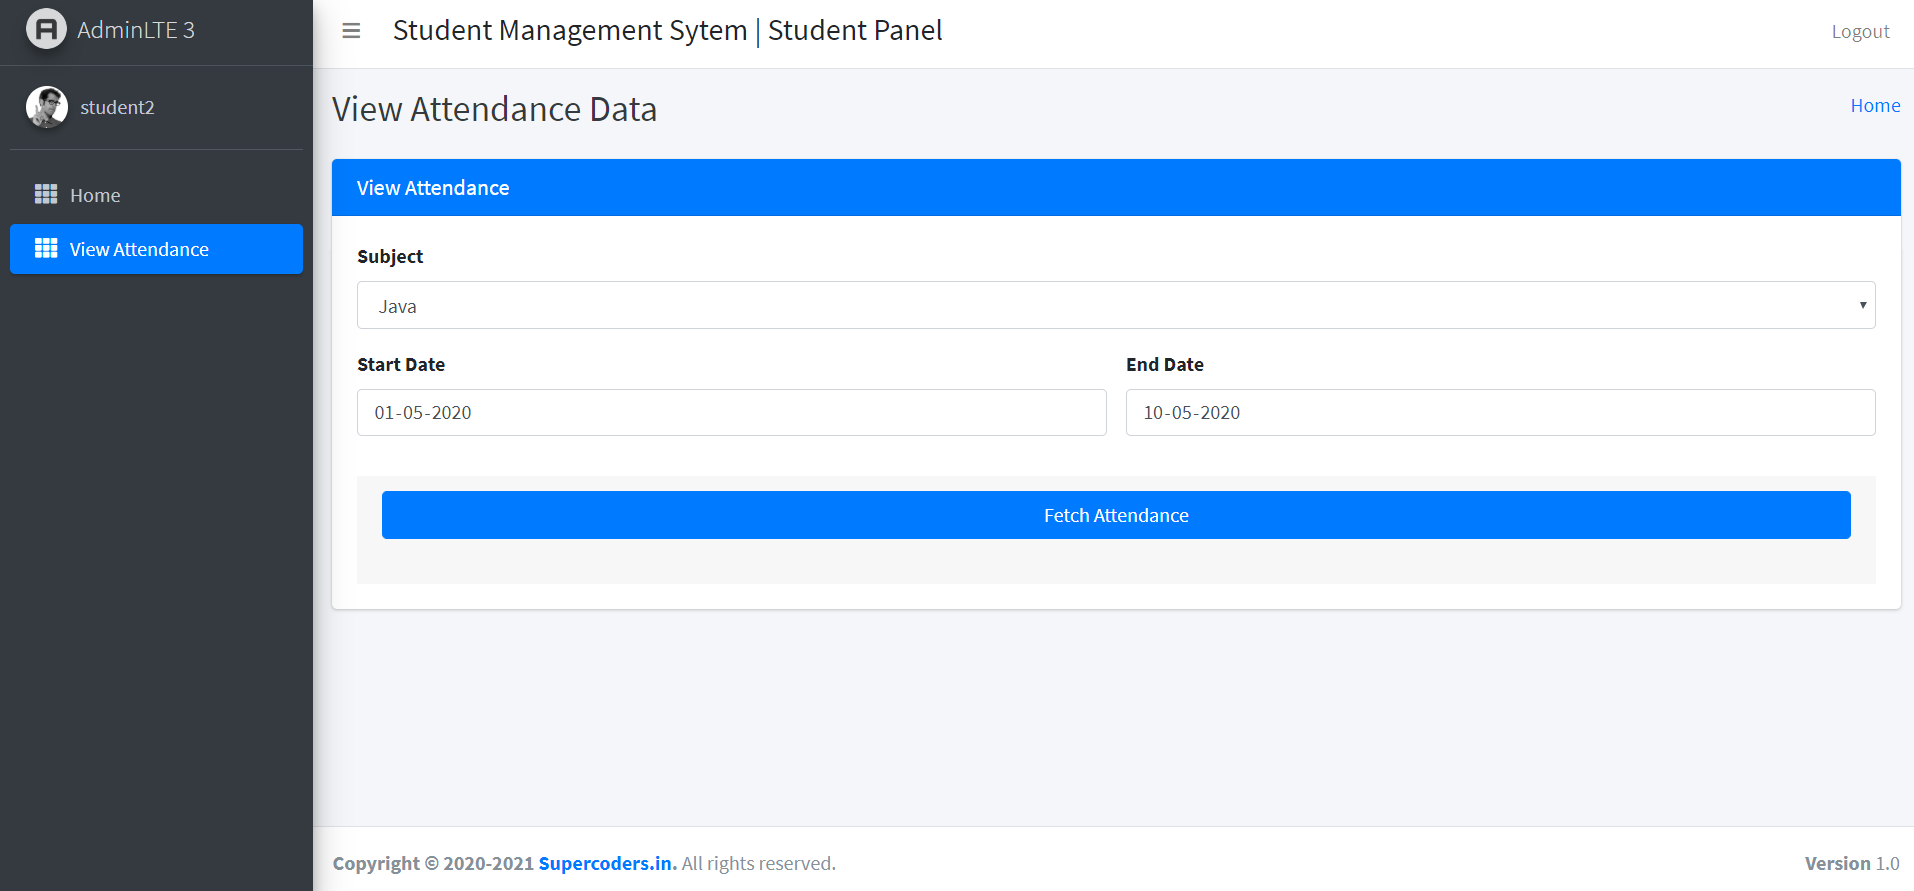Image resolution: width=1914 pixels, height=891 pixels.
Task: Open the Subject dropdown showing Java
Action: point(1116,305)
